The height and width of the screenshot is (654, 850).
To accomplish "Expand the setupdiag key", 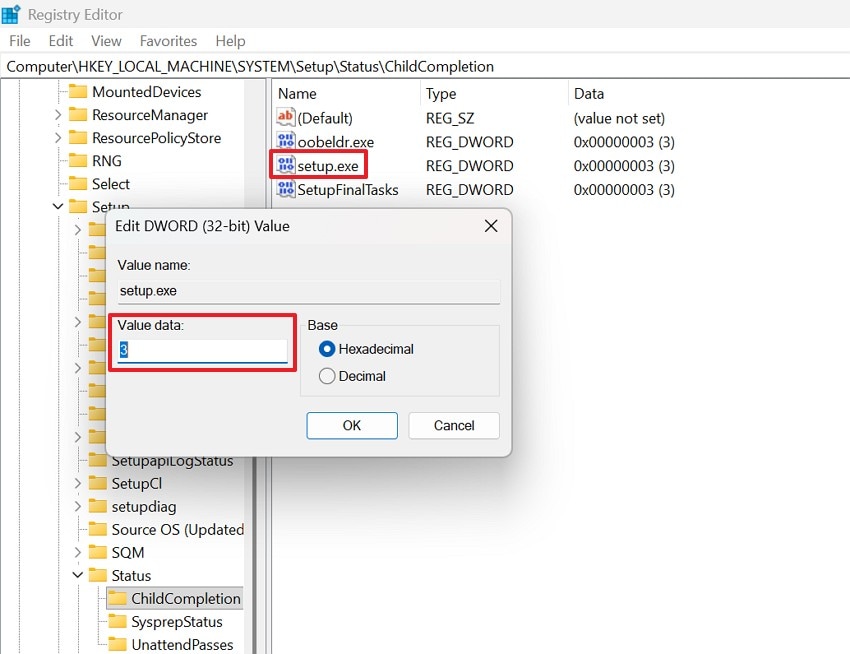I will click(78, 506).
